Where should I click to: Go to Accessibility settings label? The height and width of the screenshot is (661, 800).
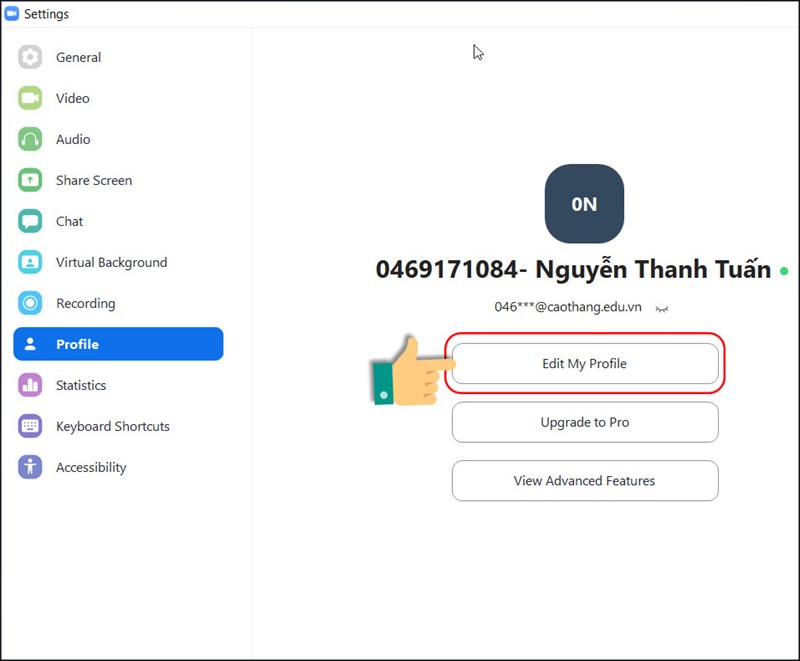(91, 468)
